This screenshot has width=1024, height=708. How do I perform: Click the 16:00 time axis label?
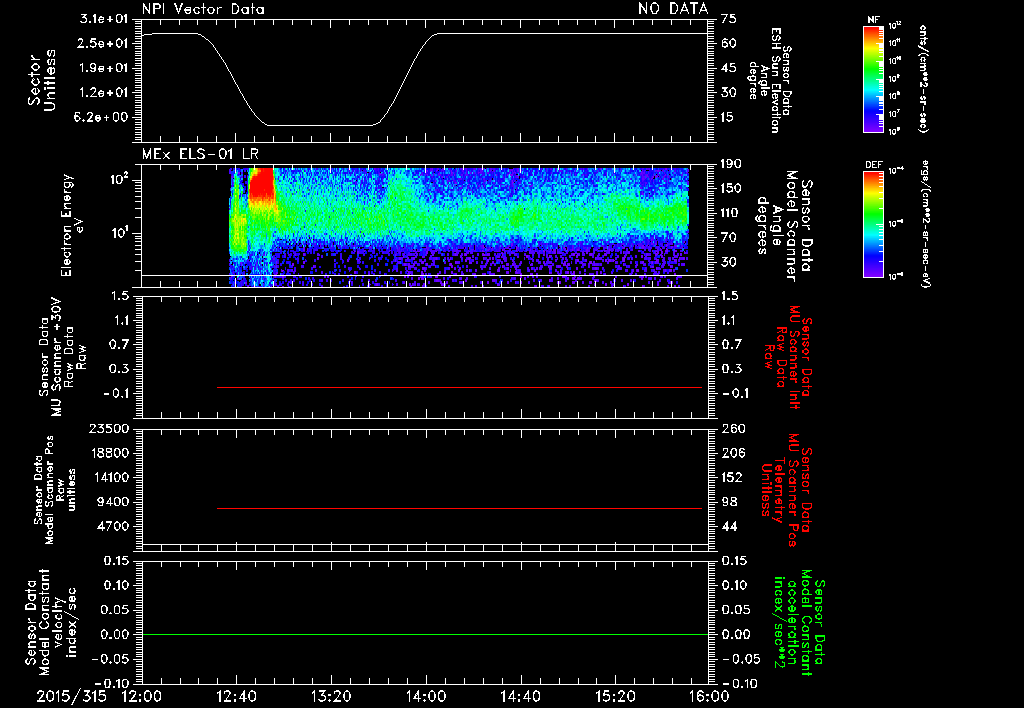[x=709, y=696]
